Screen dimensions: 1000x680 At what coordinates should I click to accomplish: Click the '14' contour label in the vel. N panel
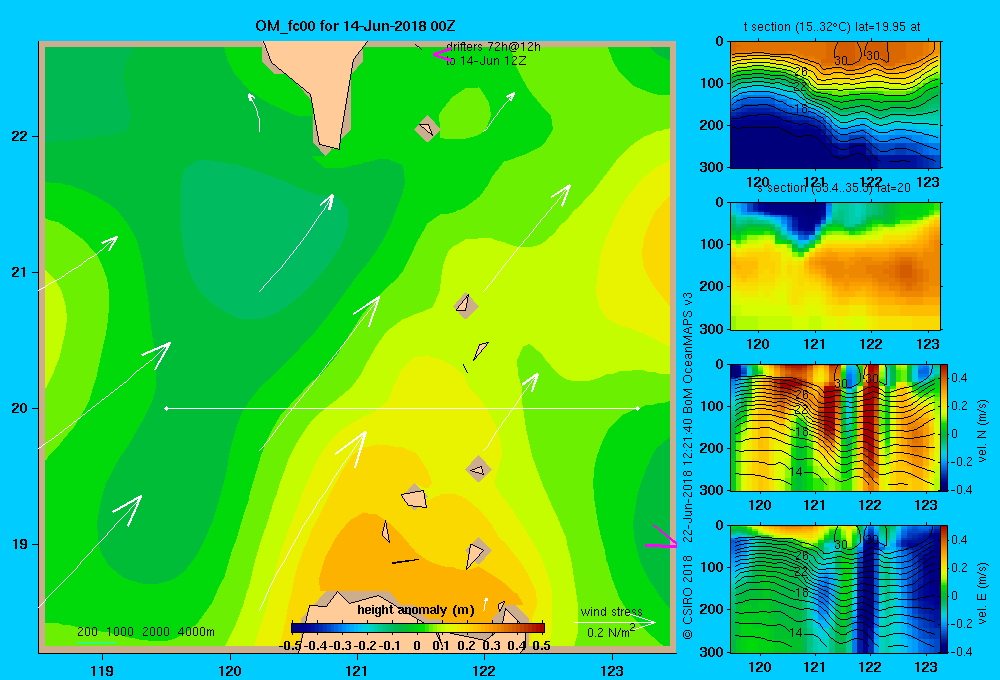click(x=795, y=471)
